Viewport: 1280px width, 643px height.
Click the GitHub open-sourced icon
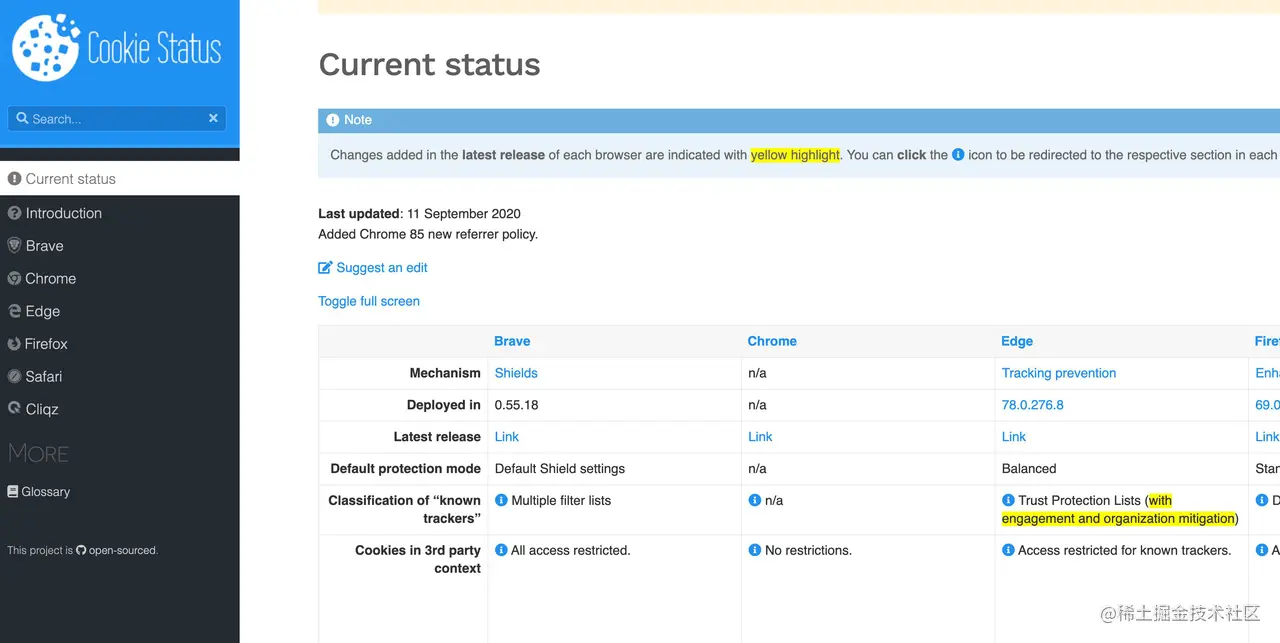tap(82, 550)
